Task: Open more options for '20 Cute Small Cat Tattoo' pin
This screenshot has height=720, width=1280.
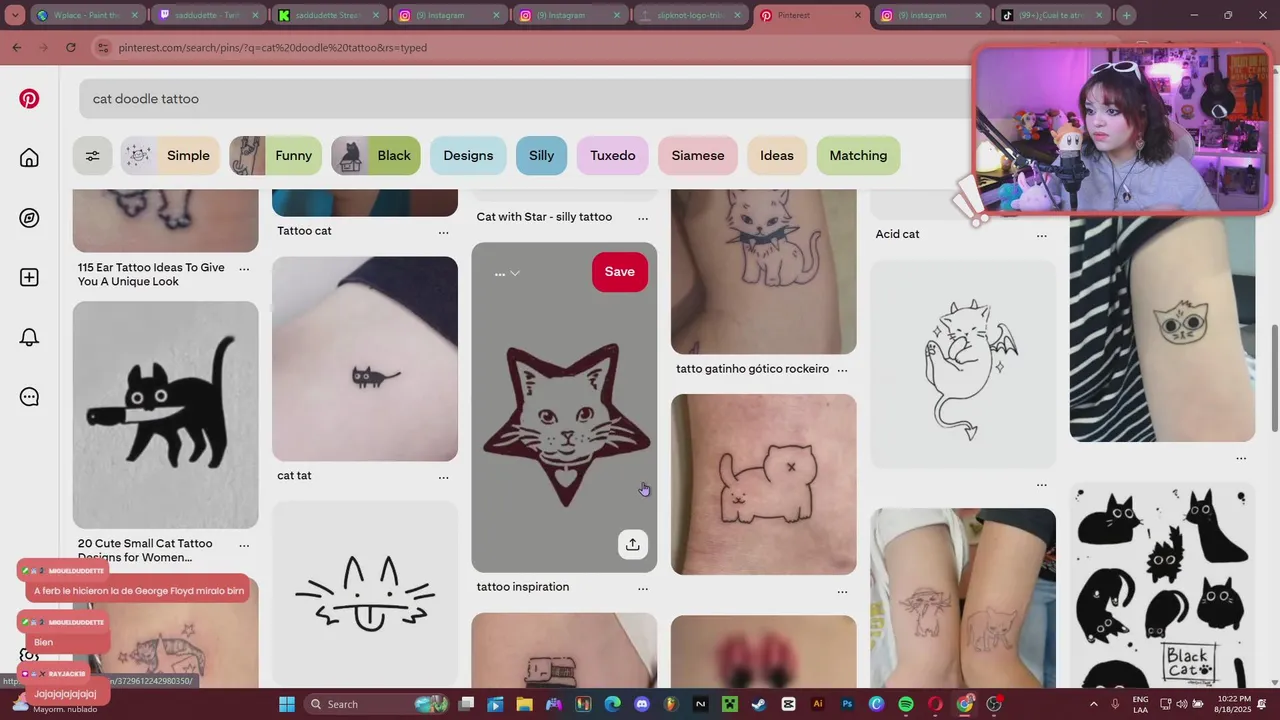Action: pyautogui.click(x=244, y=545)
